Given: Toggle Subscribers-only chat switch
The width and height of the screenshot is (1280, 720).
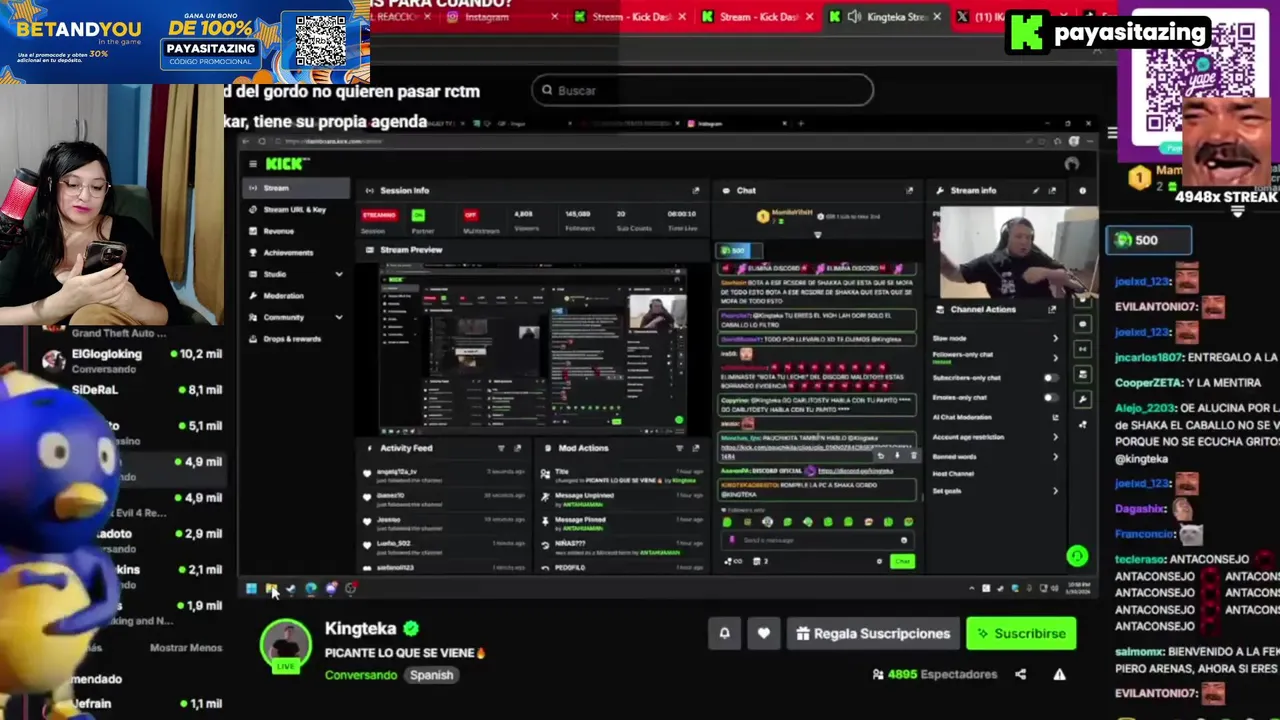Looking at the screenshot, I should 1051,378.
